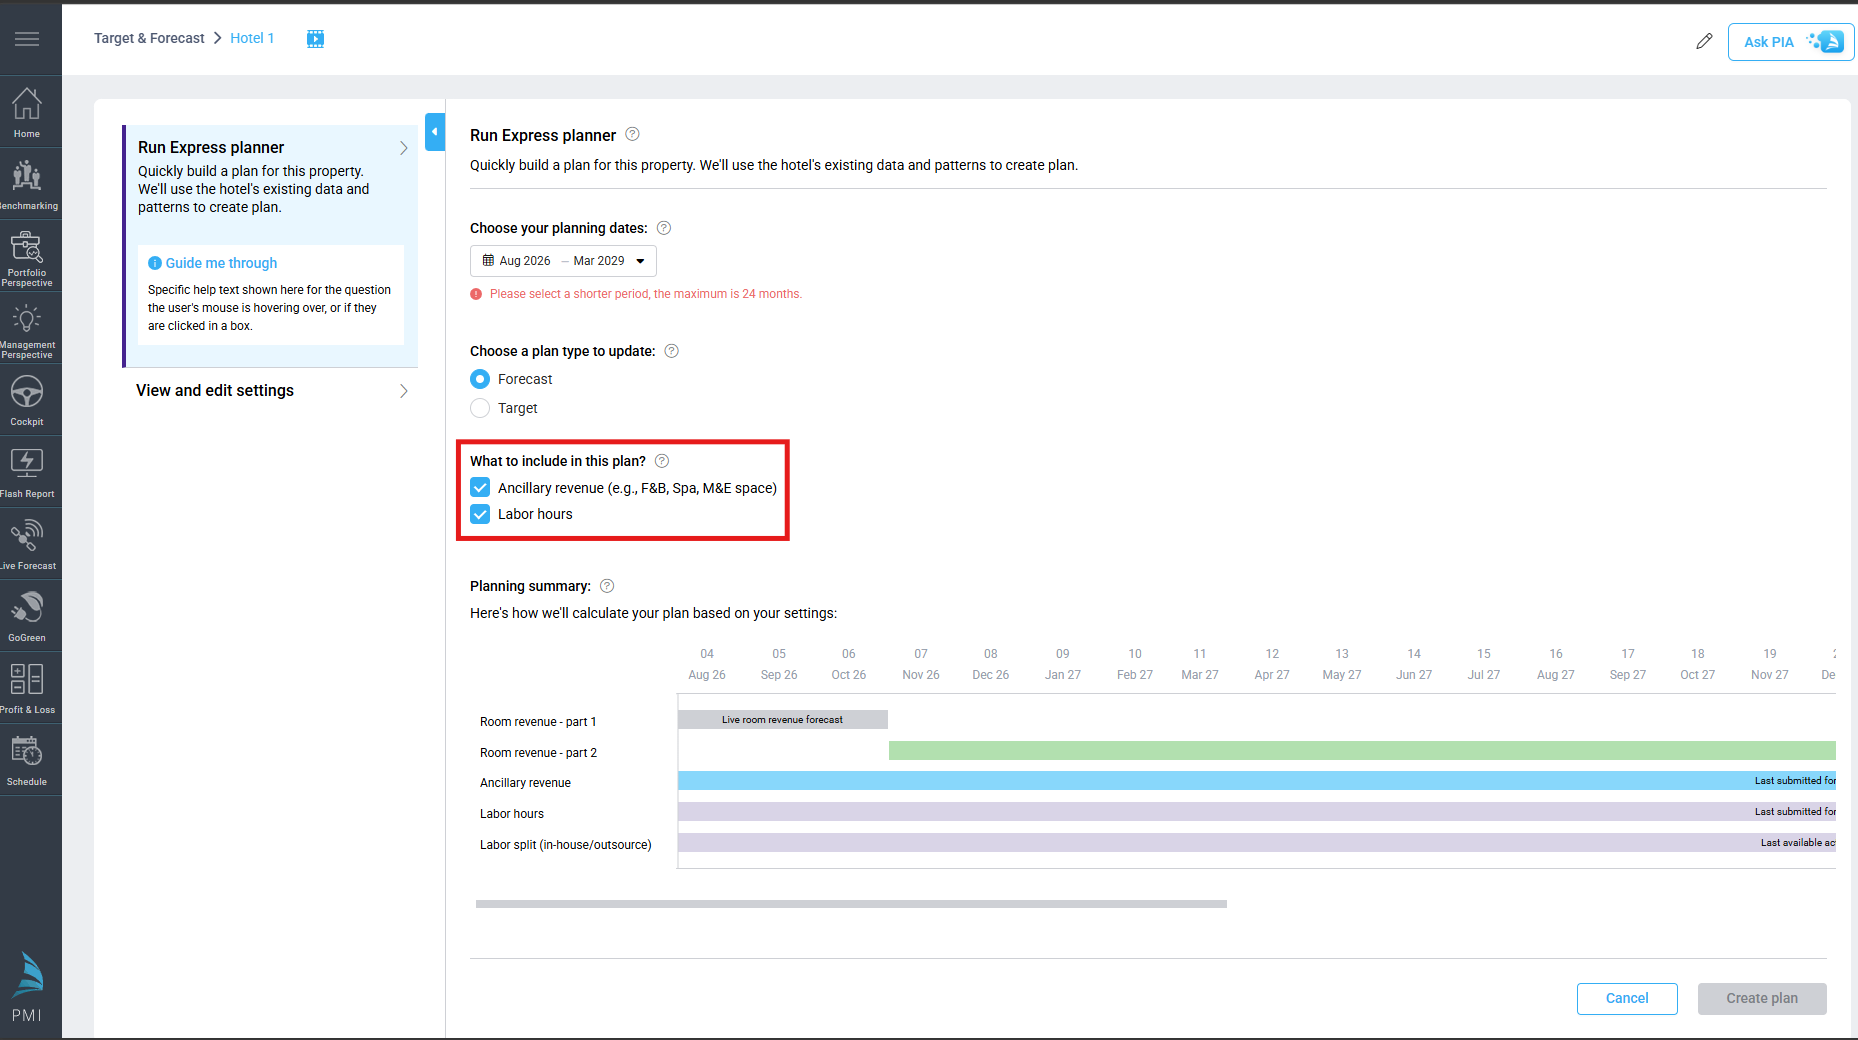Click the pencil edit icon
The width and height of the screenshot is (1858, 1040).
click(x=1704, y=41)
